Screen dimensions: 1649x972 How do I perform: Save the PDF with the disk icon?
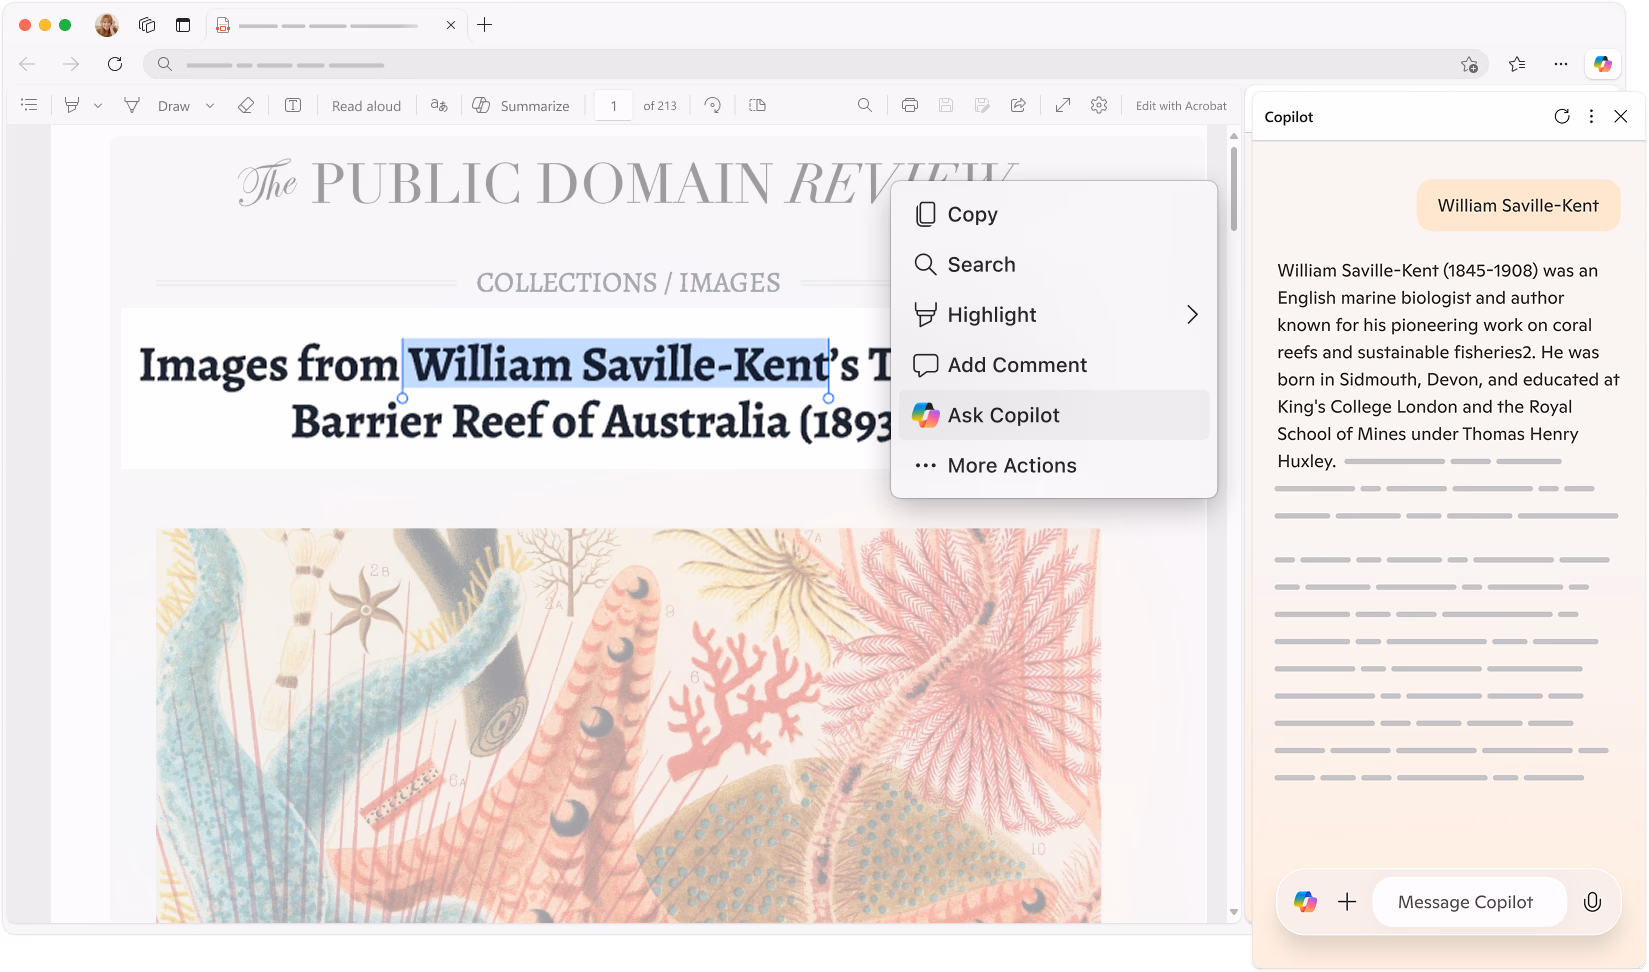tap(946, 105)
